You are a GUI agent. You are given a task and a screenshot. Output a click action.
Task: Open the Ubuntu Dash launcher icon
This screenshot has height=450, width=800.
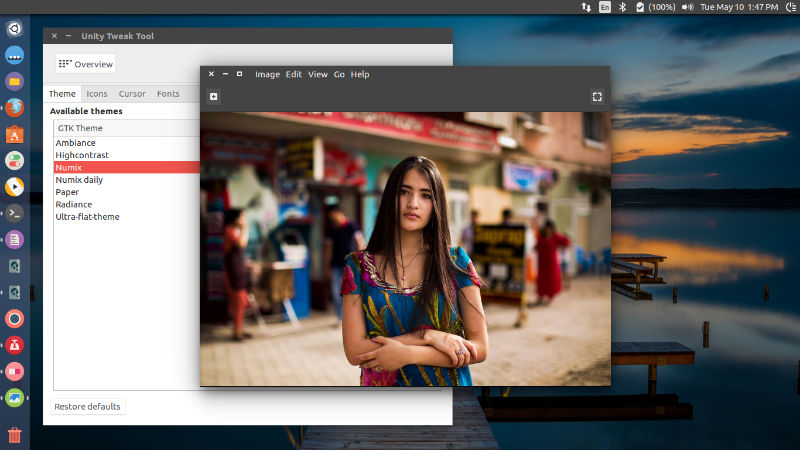click(x=15, y=28)
